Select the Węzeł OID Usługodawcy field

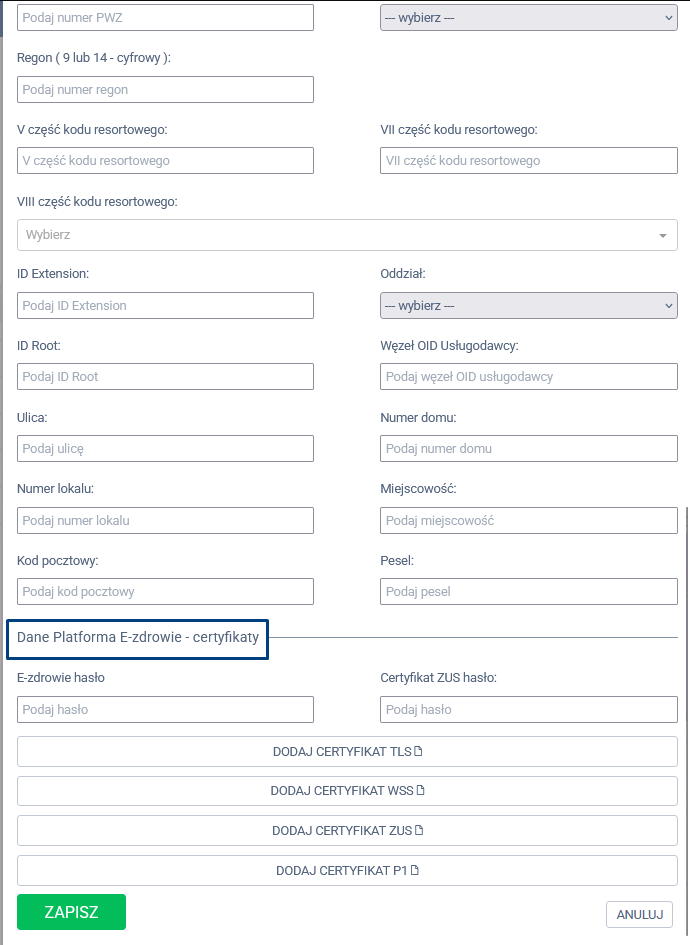coord(528,376)
